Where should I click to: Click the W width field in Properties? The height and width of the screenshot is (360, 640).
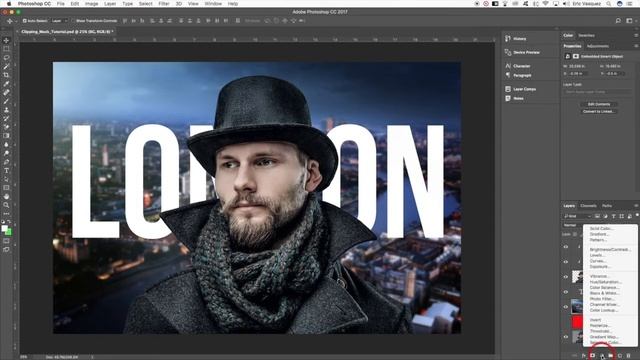[x=579, y=66]
